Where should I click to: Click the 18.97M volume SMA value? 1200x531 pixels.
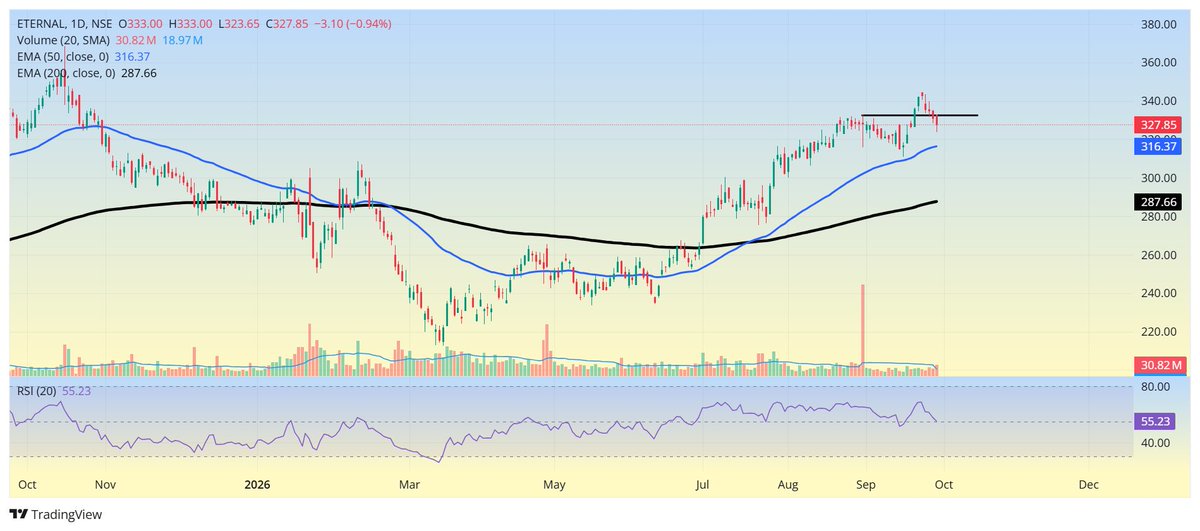[183, 40]
